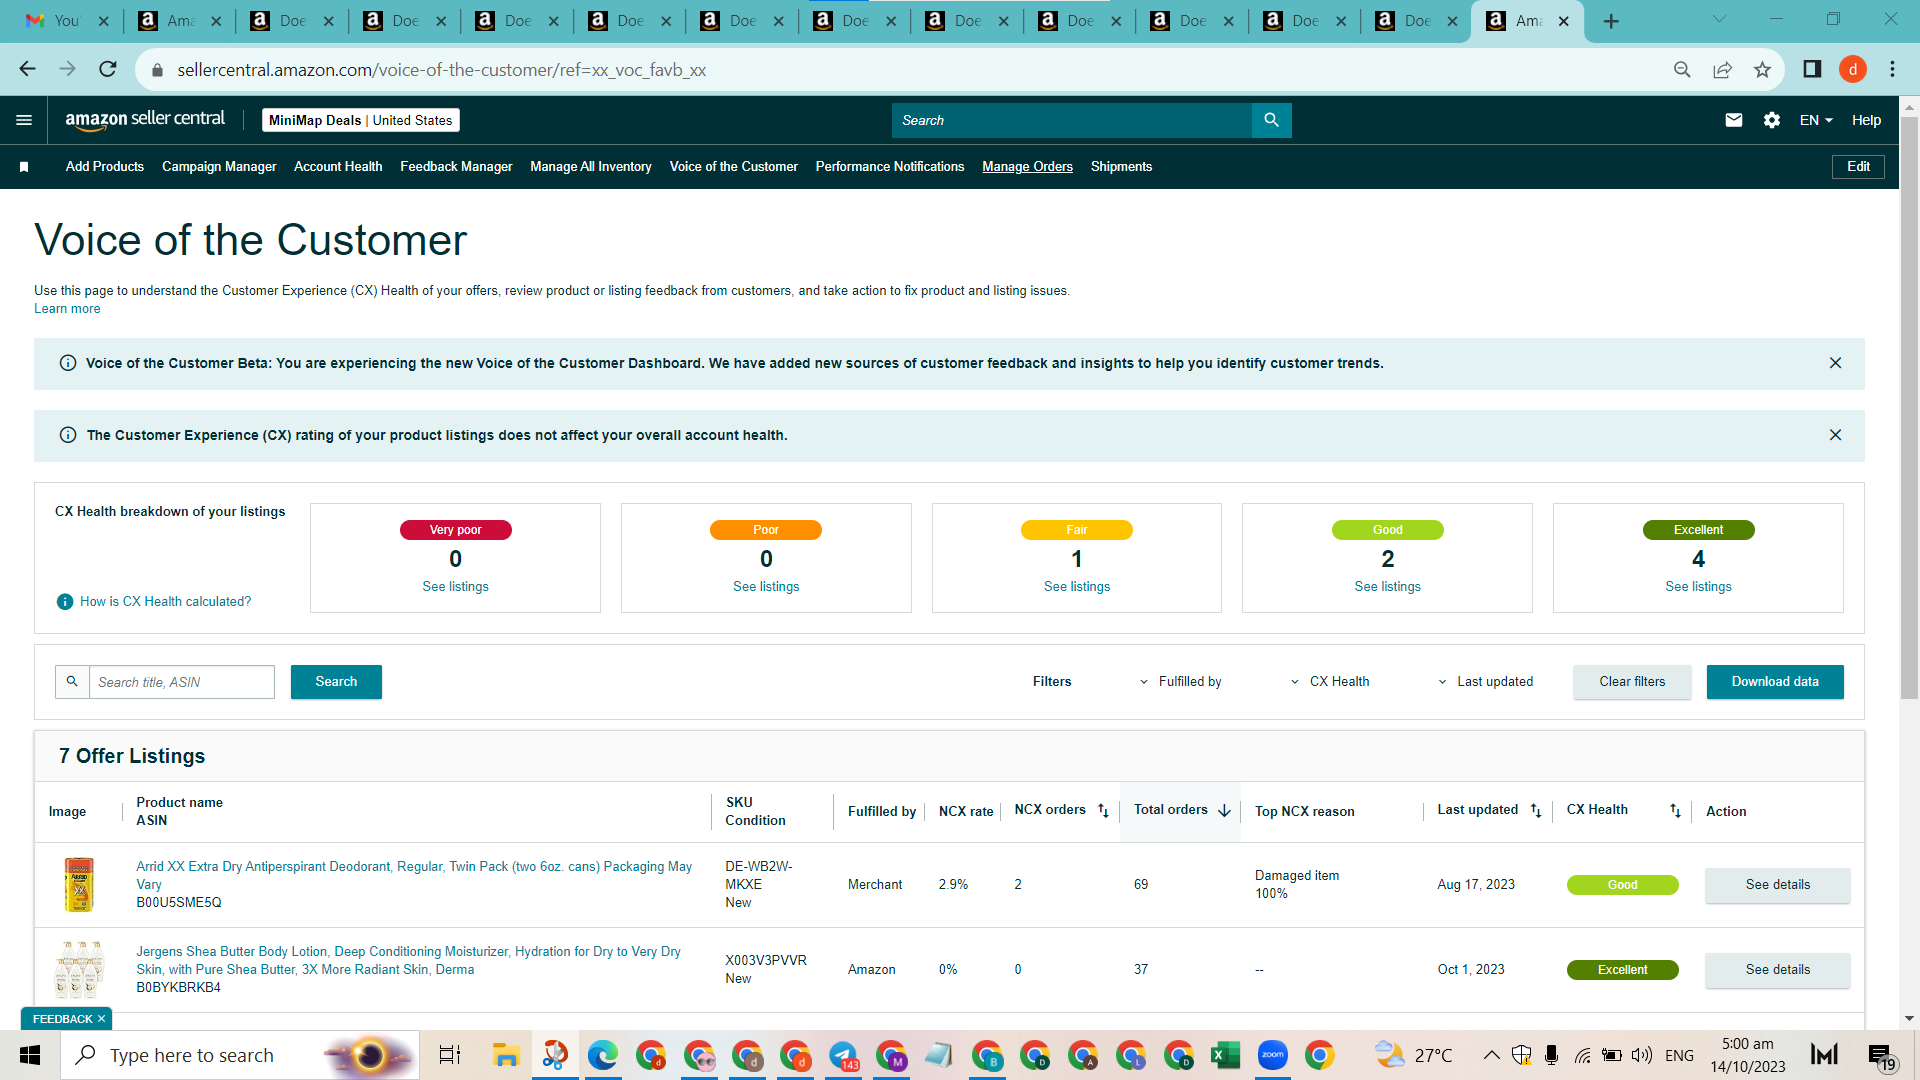Open File Explorer from the taskbar
The image size is (1920, 1080).
(506, 1055)
